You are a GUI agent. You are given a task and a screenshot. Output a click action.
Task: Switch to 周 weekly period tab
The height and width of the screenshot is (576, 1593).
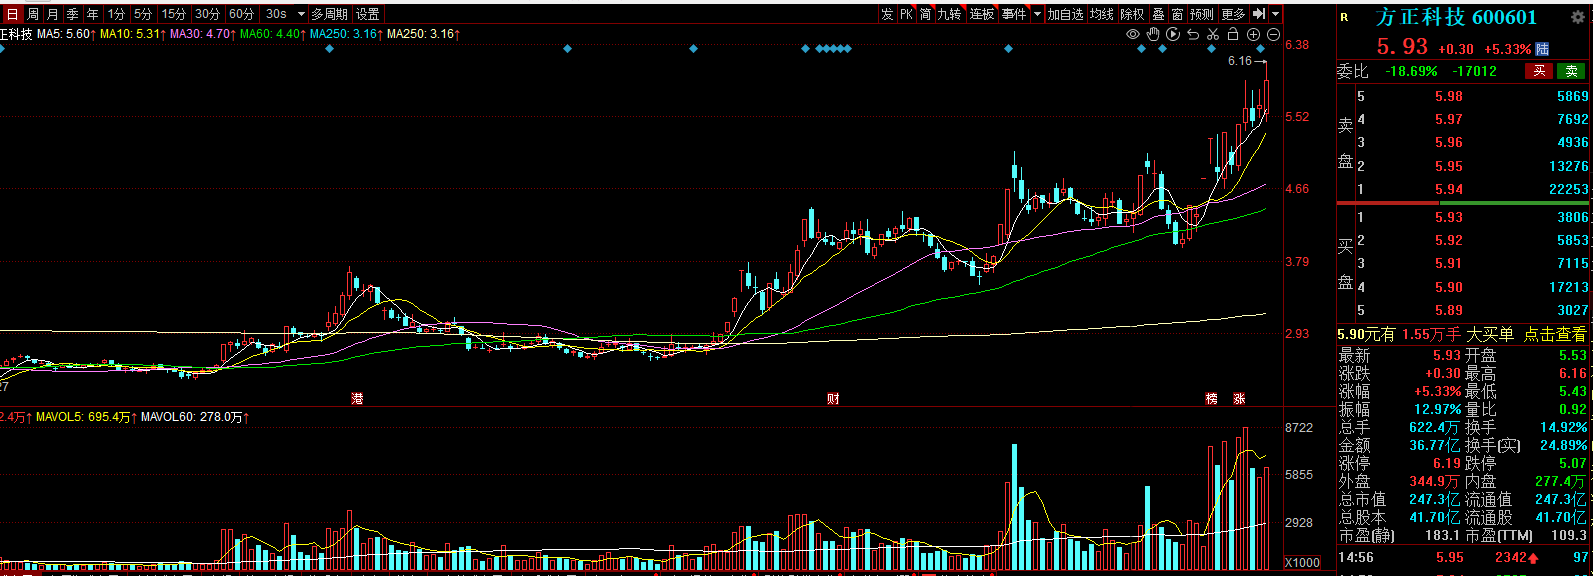[33, 14]
